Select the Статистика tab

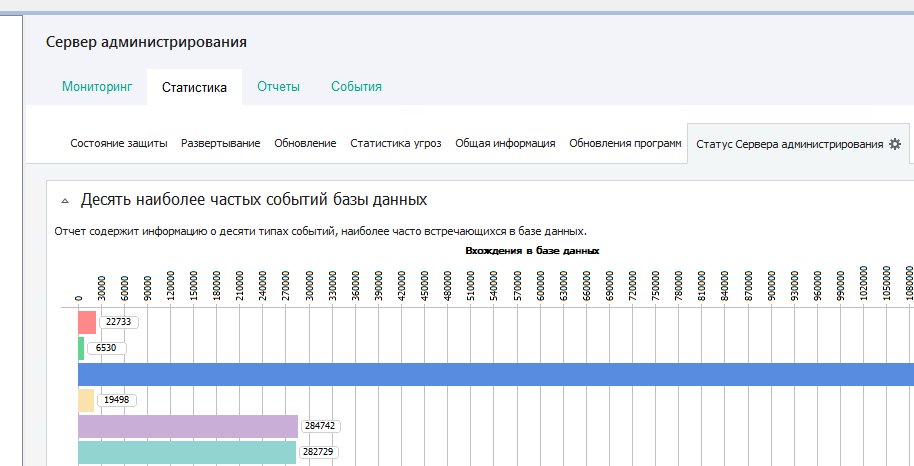194,88
